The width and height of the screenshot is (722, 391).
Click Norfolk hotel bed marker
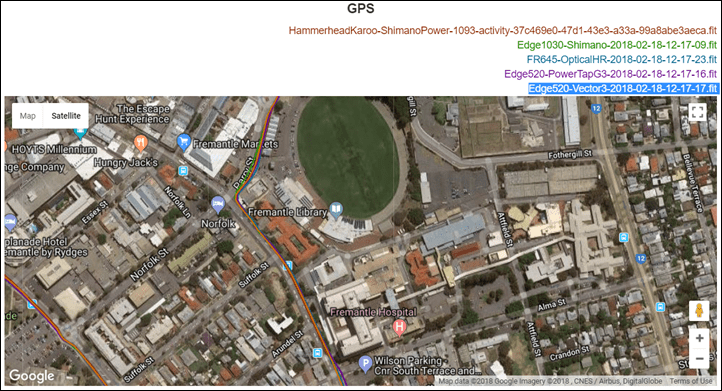[x=218, y=204]
